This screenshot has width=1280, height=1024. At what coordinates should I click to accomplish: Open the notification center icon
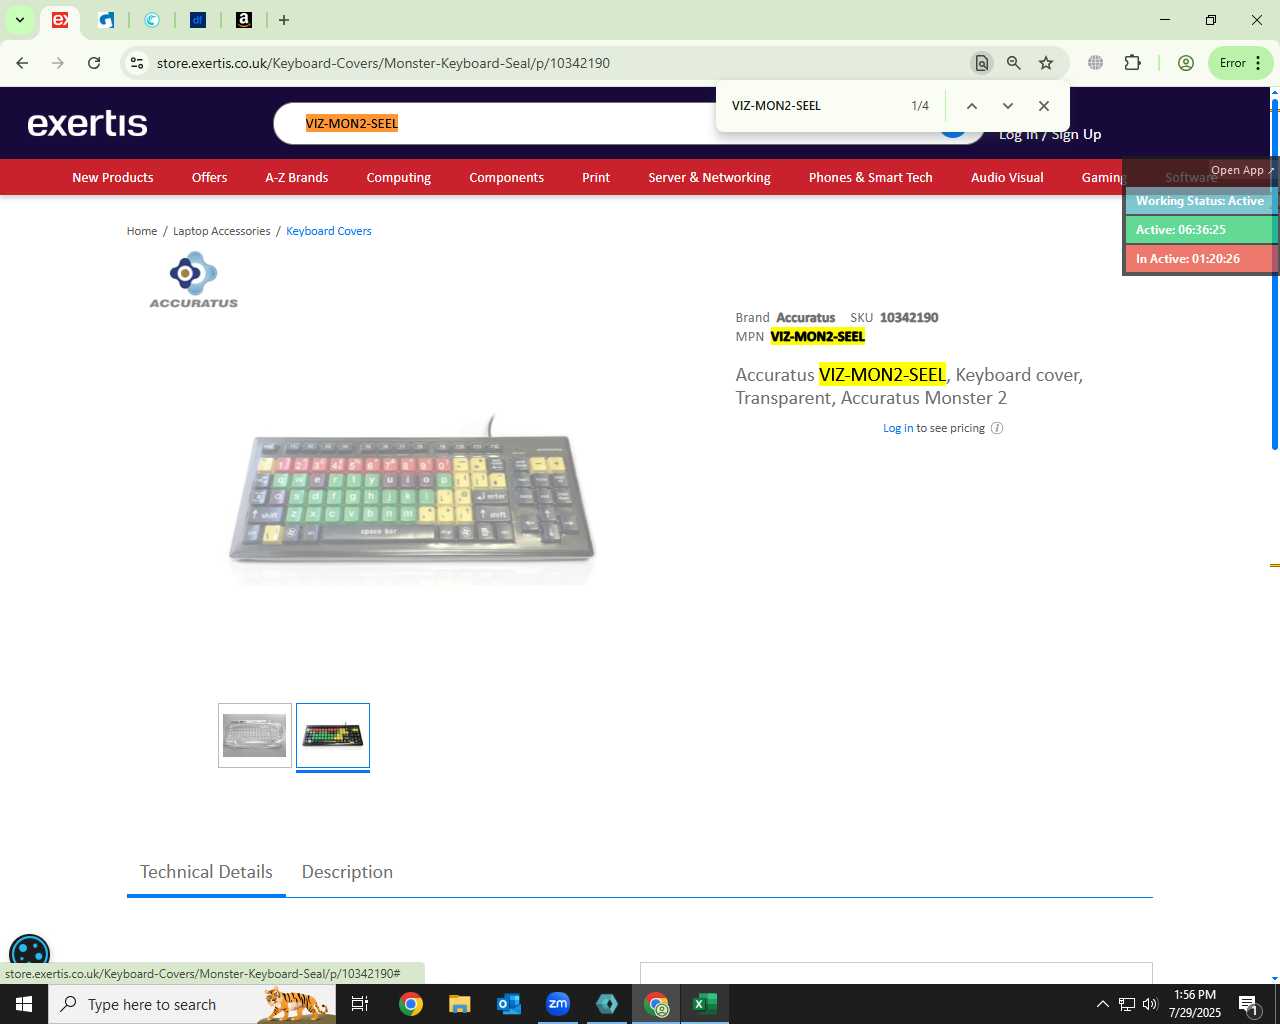(x=1249, y=1004)
